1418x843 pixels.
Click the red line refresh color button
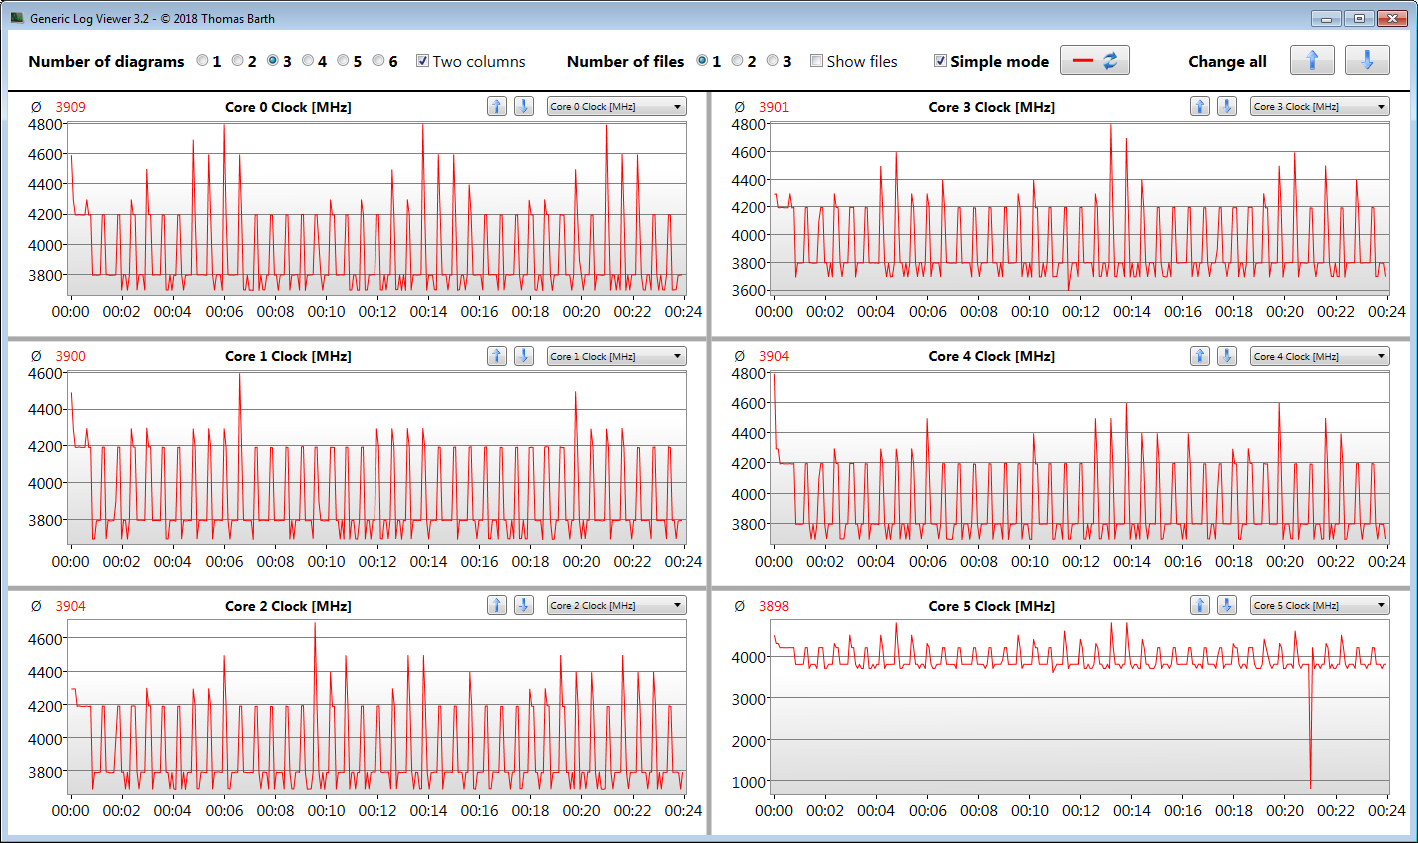click(1094, 61)
